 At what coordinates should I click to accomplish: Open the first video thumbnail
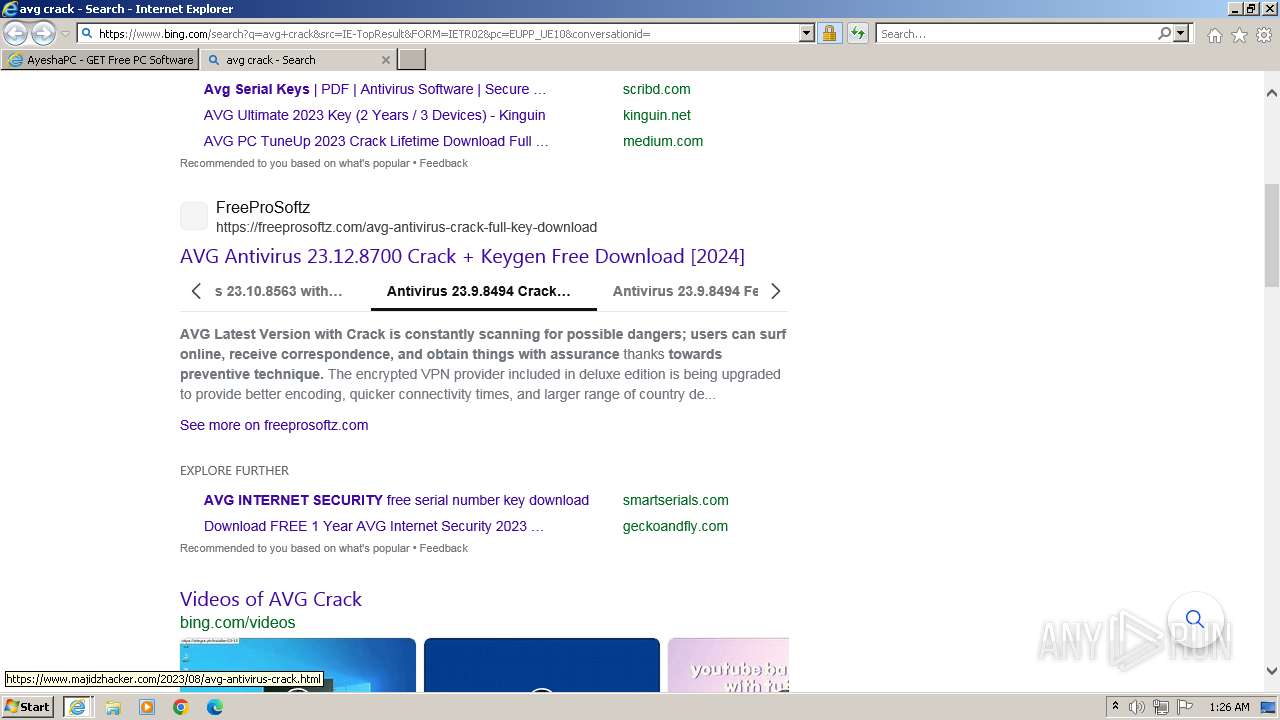[x=298, y=665]
